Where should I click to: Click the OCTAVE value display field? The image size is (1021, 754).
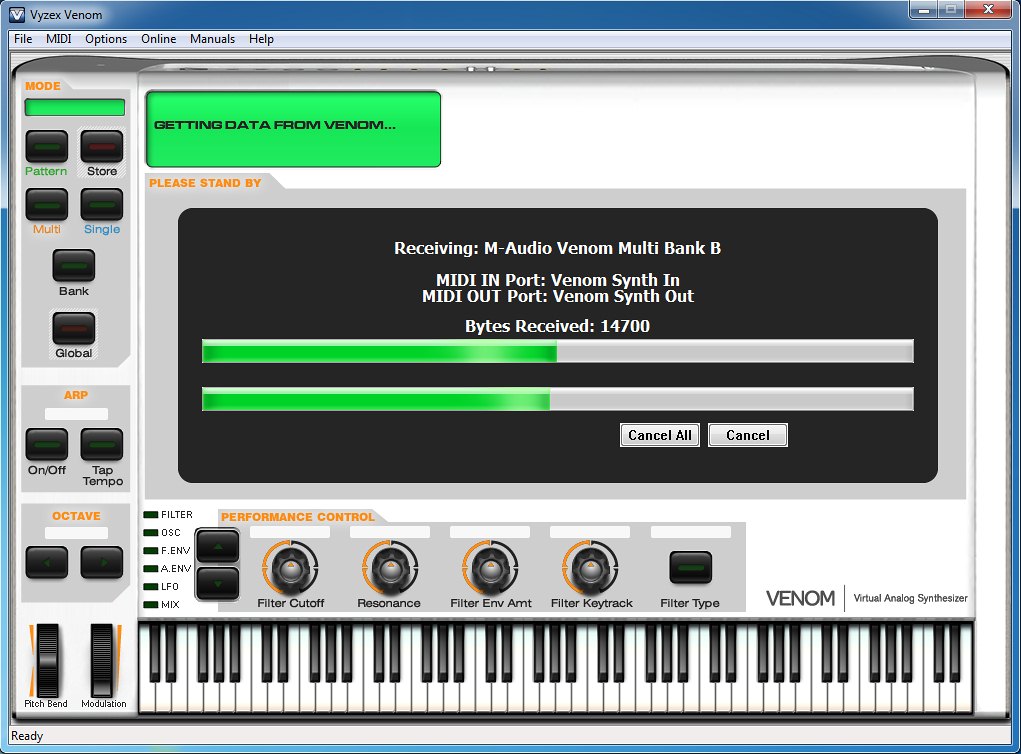click(x=76, y=533)
